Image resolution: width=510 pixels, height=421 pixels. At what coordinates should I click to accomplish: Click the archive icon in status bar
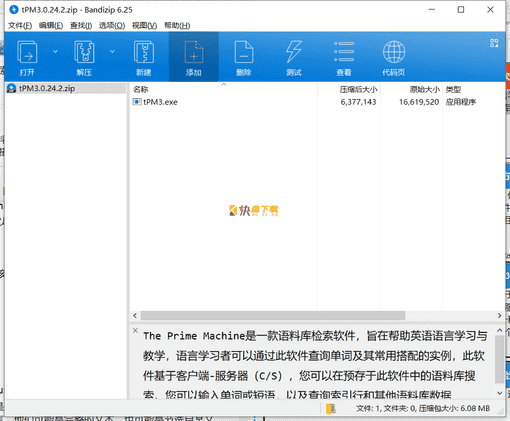tap(331, 408)
